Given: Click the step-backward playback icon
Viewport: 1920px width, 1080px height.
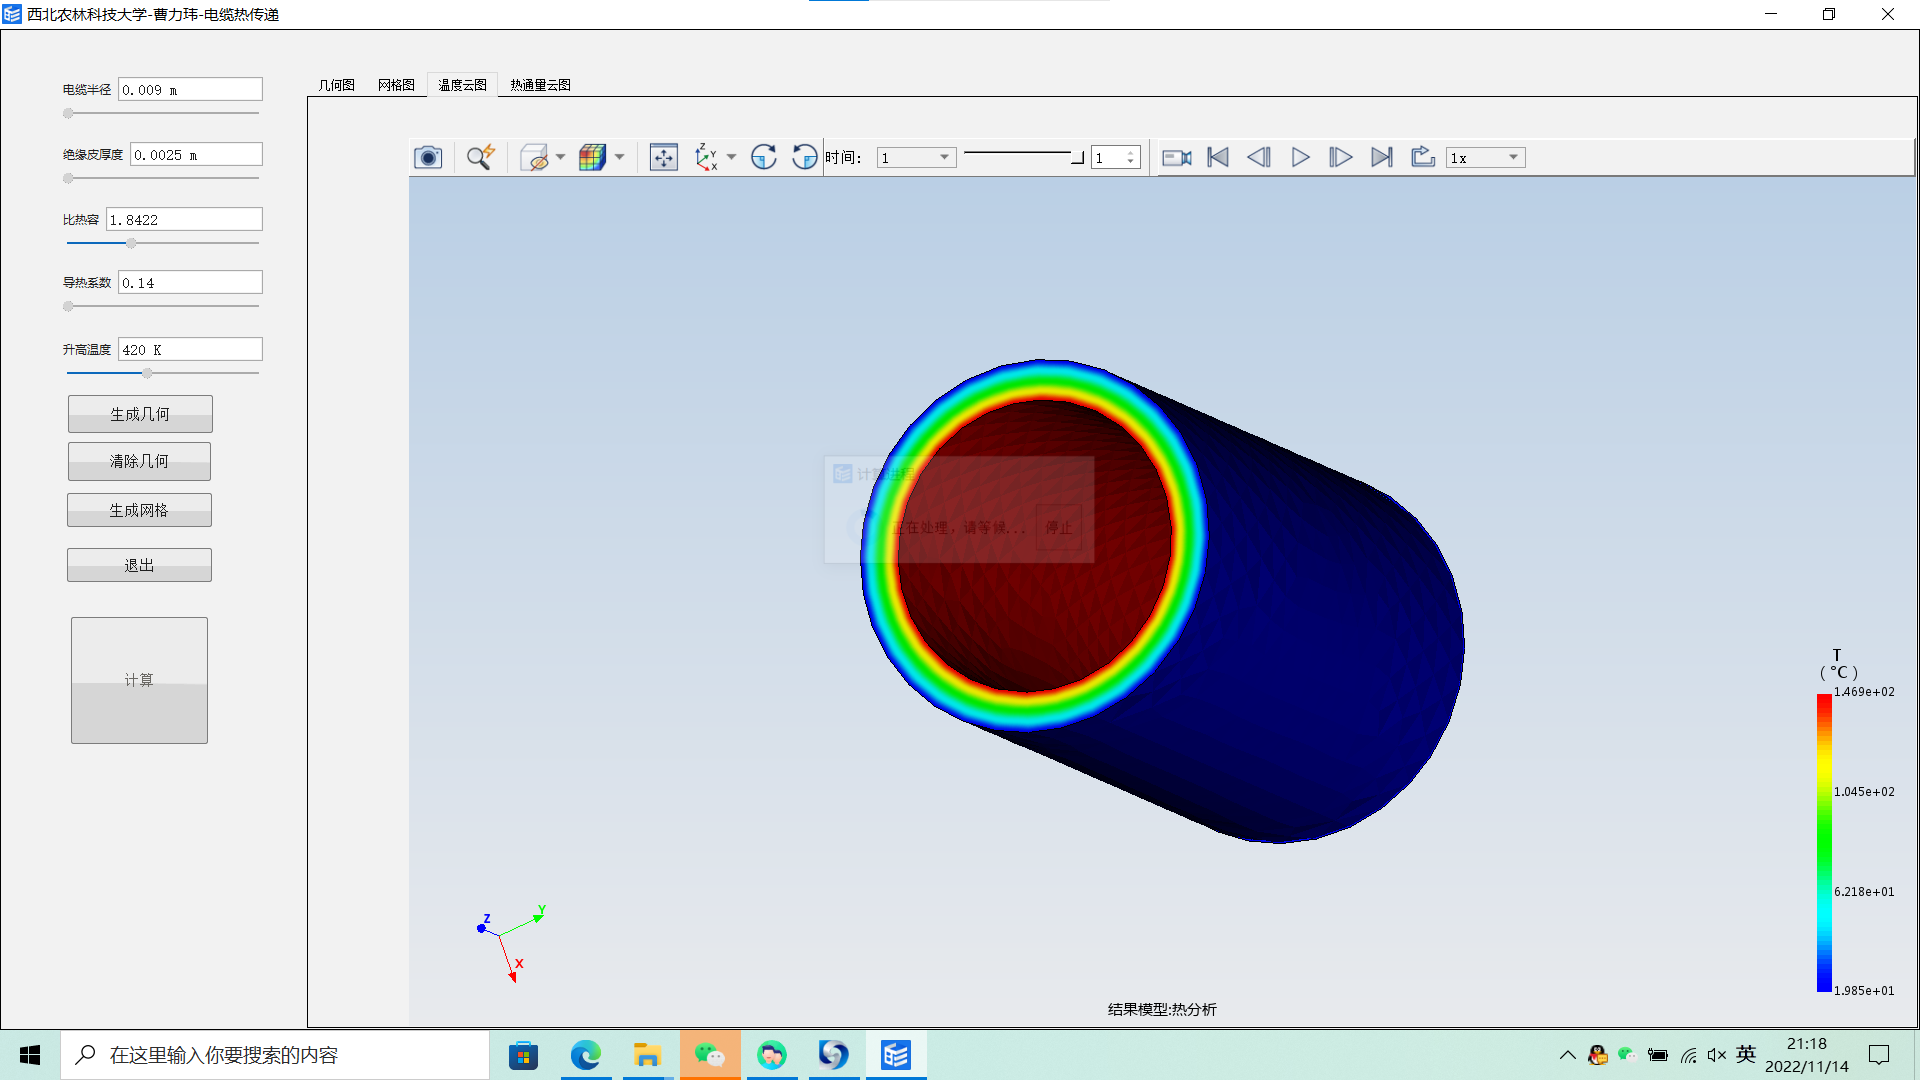Looking at the screenshot, I should pos(1257,157).
